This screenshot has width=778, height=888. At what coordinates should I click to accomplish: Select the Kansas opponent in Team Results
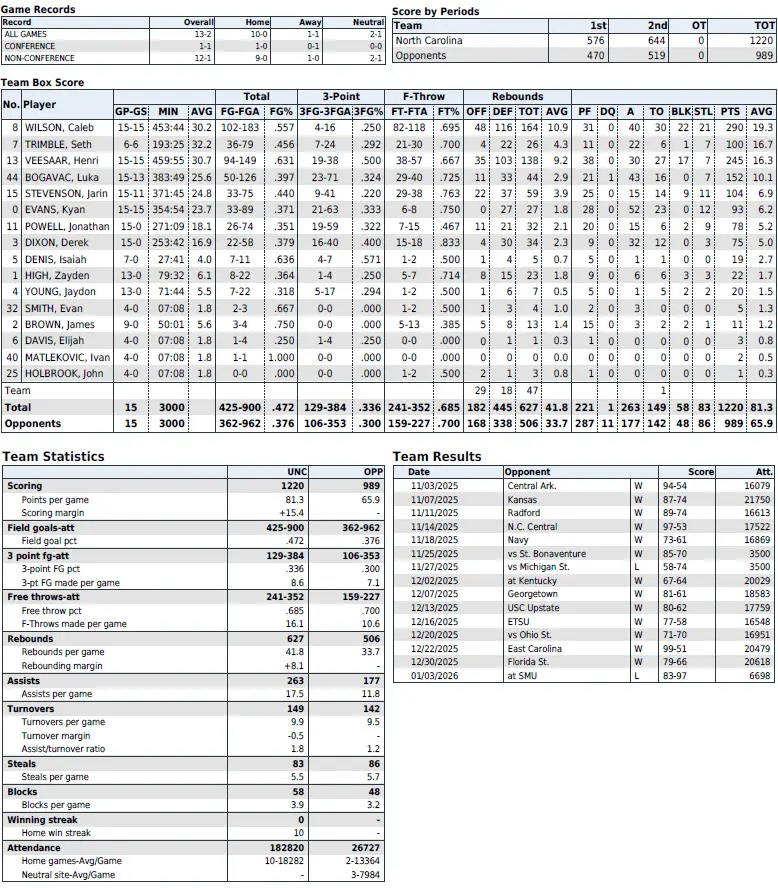521,499
